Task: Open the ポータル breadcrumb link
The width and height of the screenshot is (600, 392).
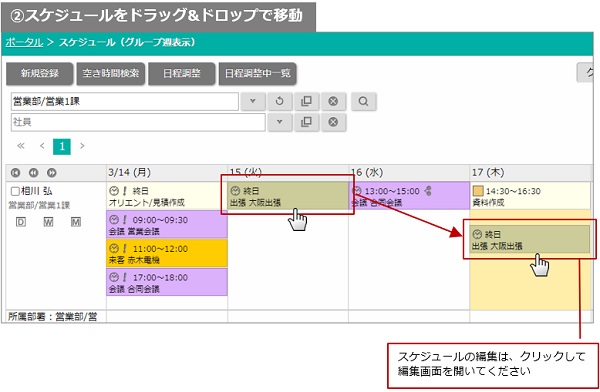Action: pyautogui.click(x=24, y=42)
